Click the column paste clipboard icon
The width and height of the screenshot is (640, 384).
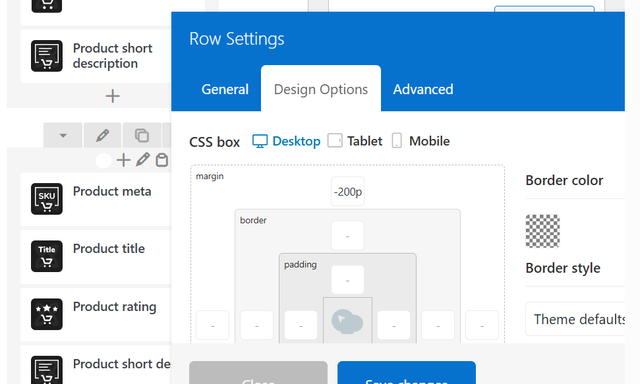162,160
